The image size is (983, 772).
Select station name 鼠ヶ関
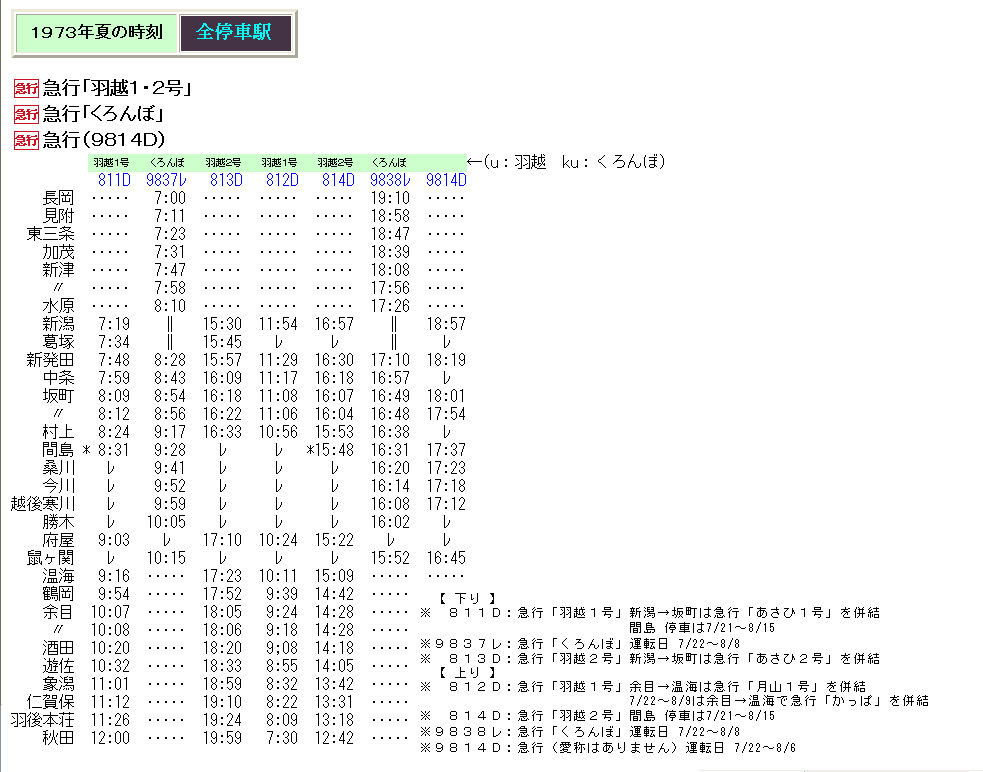pos(50,558)
